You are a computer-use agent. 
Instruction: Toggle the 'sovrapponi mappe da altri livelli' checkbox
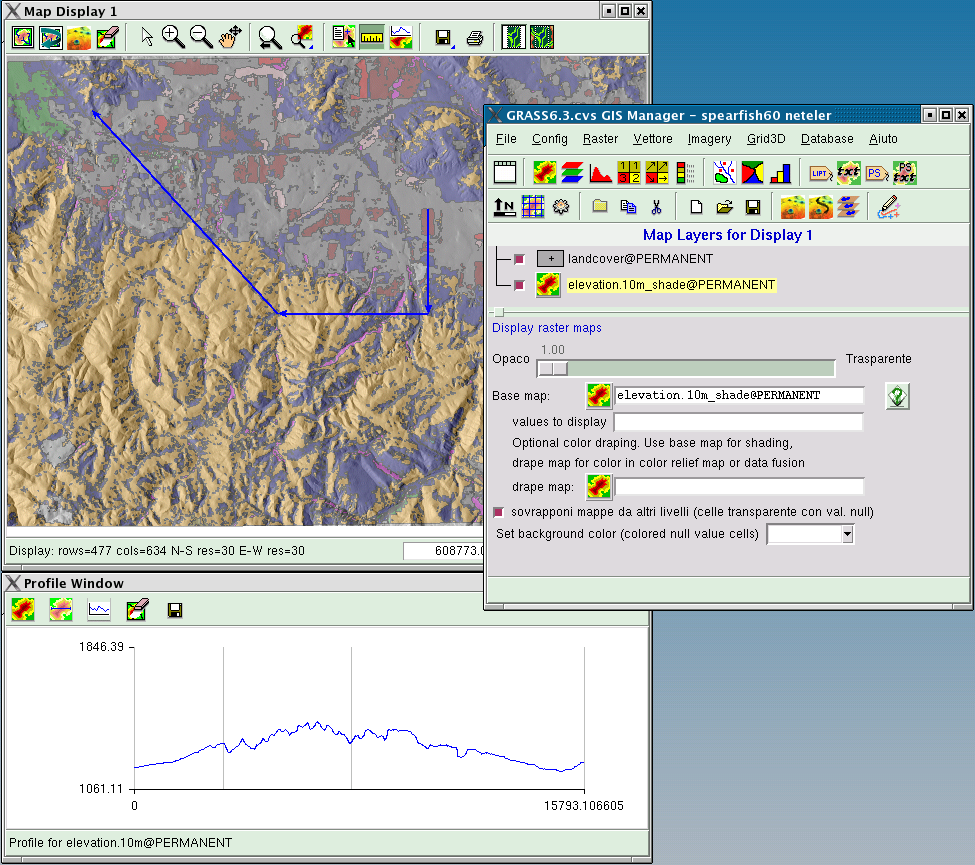click(x=500, y=512)
